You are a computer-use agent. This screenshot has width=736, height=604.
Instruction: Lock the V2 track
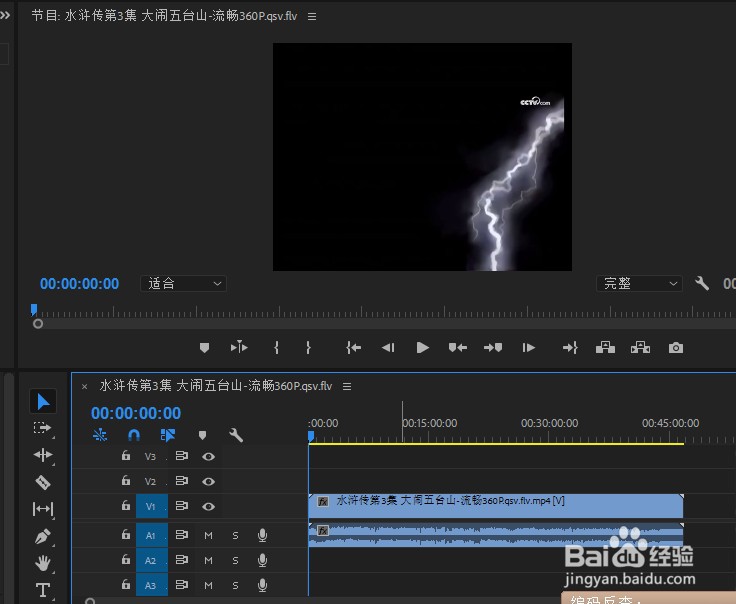[x=126, y=480]
